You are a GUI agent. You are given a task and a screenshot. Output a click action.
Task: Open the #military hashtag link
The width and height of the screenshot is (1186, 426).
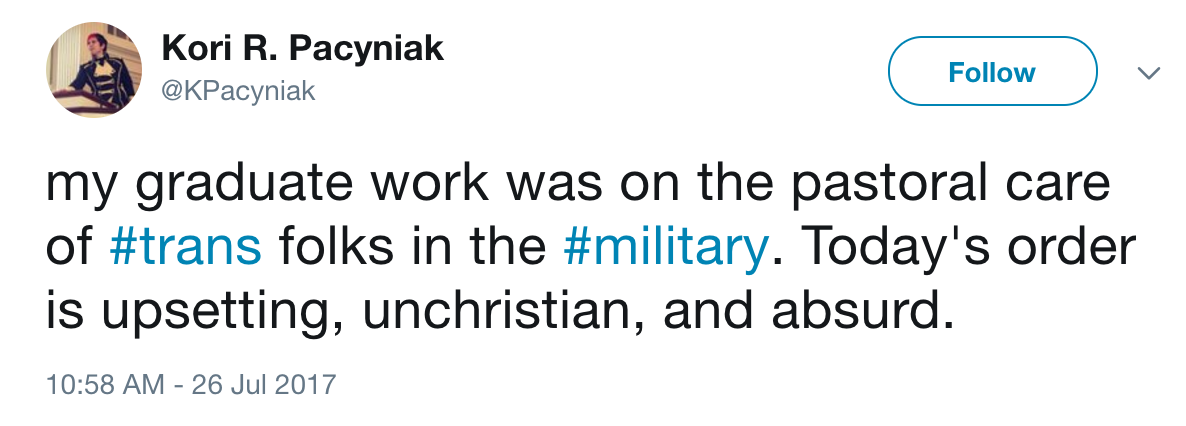pos(665,249)
